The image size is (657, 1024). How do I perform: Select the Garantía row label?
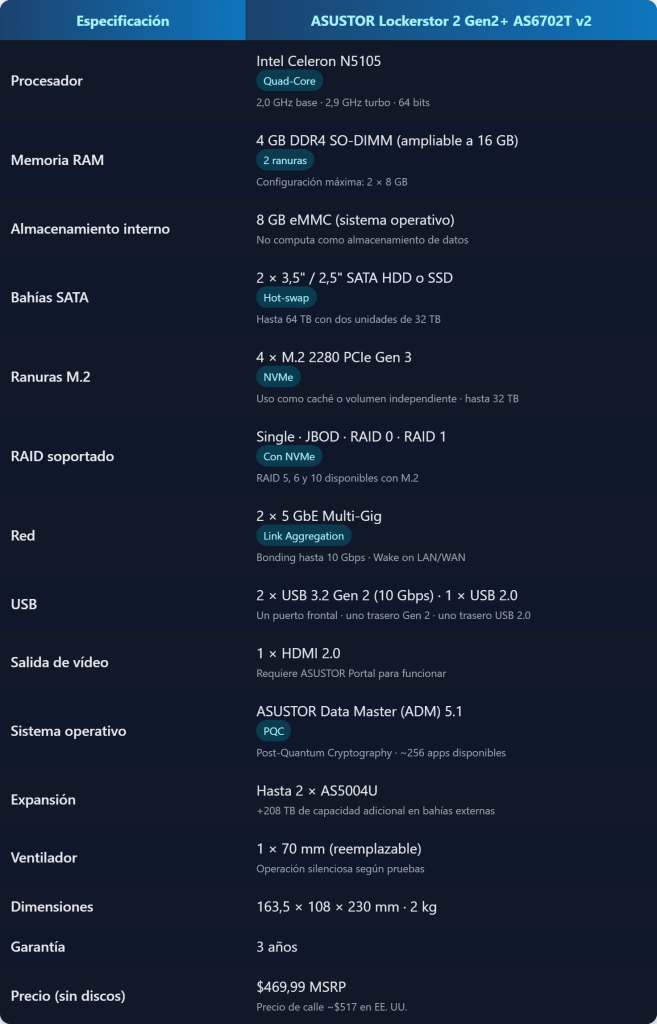point(38,947)
